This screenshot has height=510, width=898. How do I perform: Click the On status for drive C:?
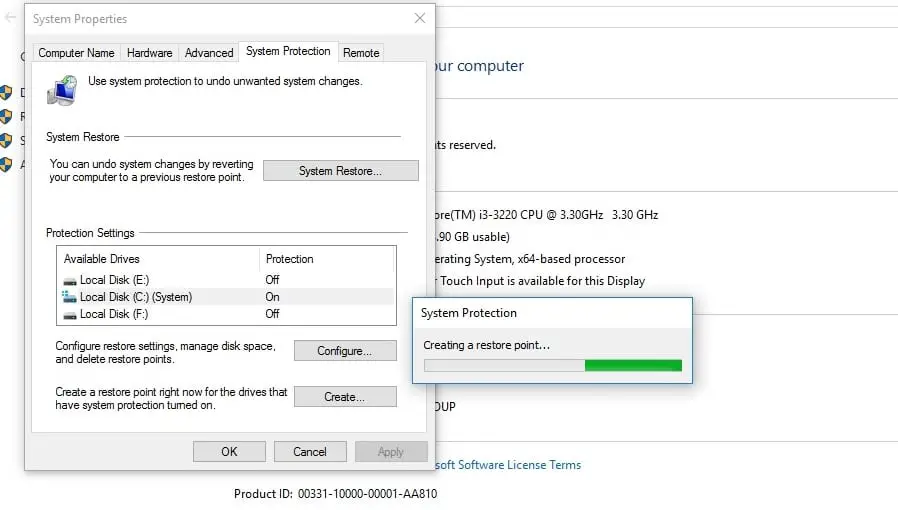272,297
